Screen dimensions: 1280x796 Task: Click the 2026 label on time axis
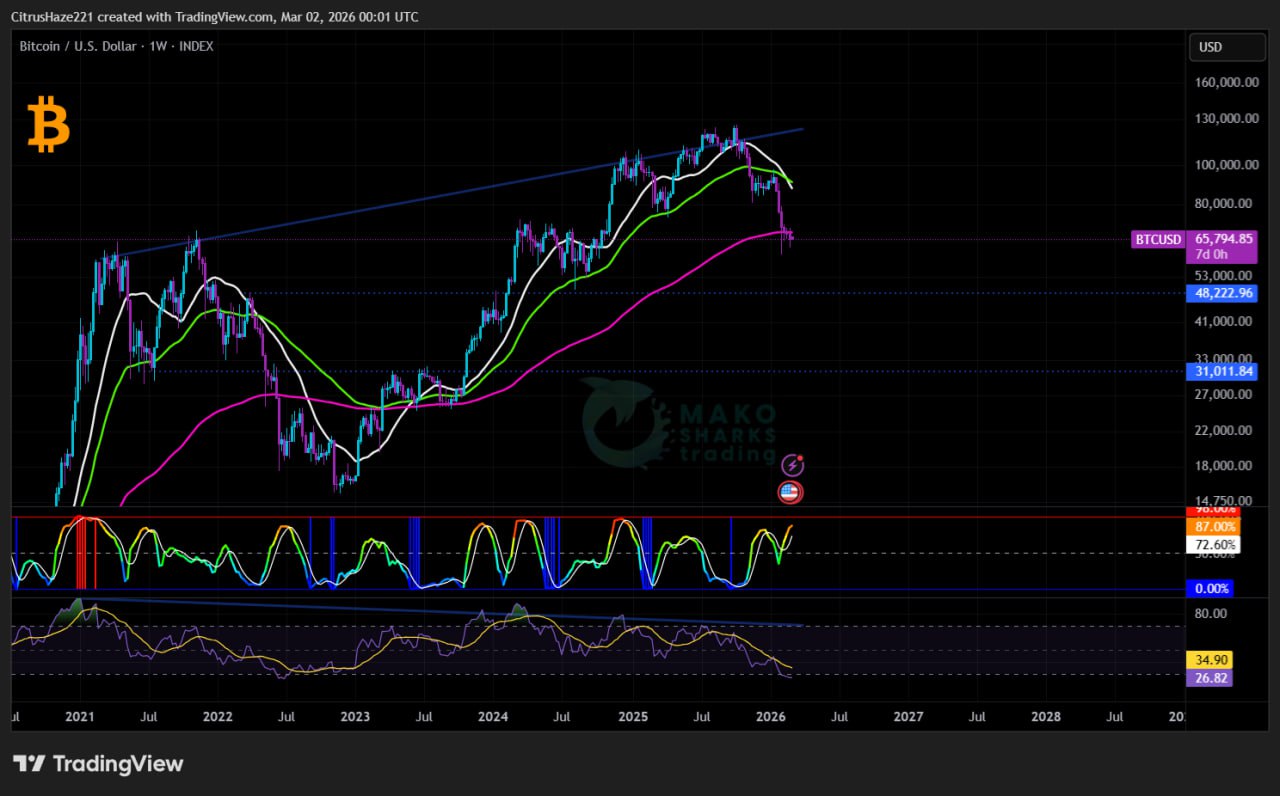click(770, 717)
